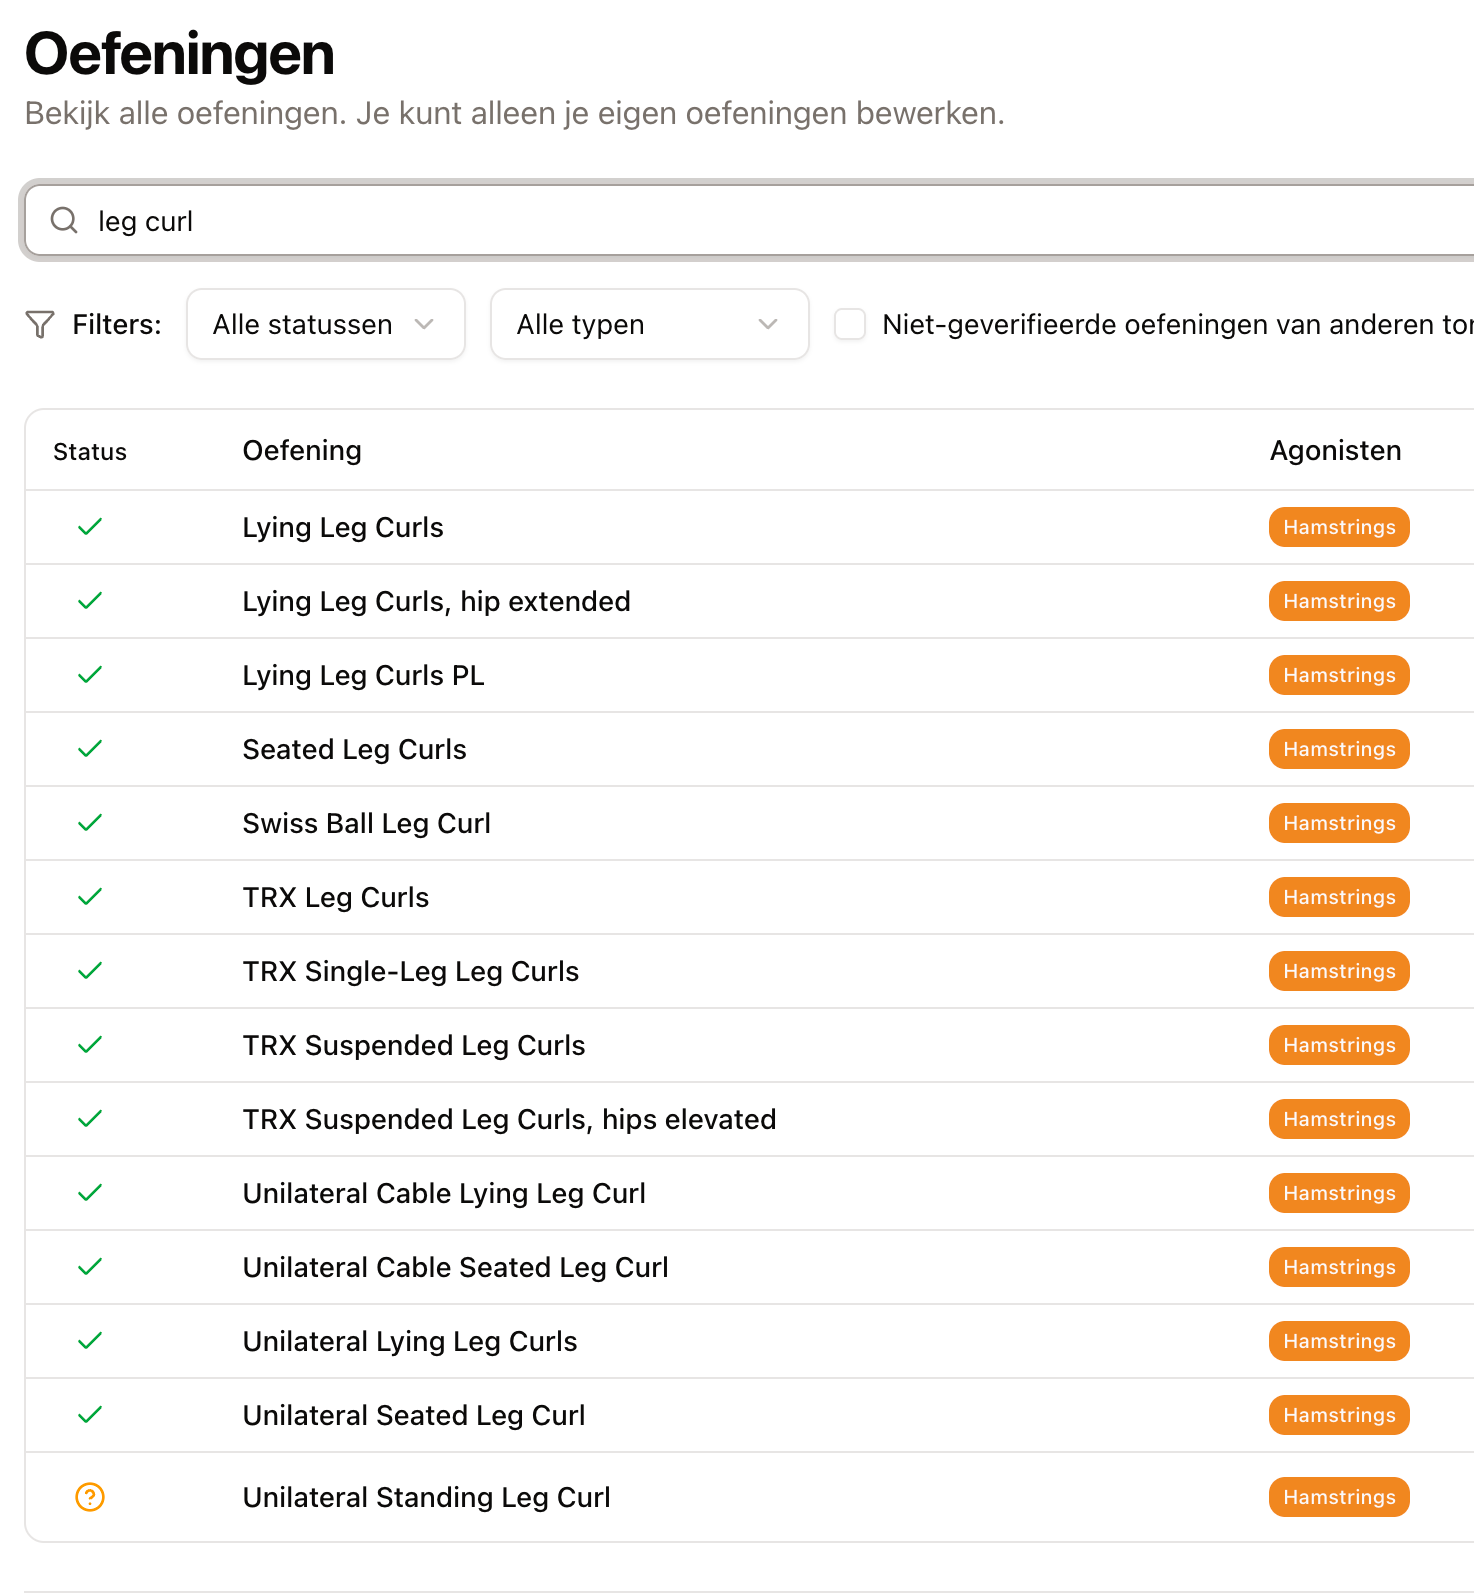This screenshot has width=1474, height=1594.
Task: Open the Lying Leg Curls, hip extended exercise
Action: pos(436,601)
